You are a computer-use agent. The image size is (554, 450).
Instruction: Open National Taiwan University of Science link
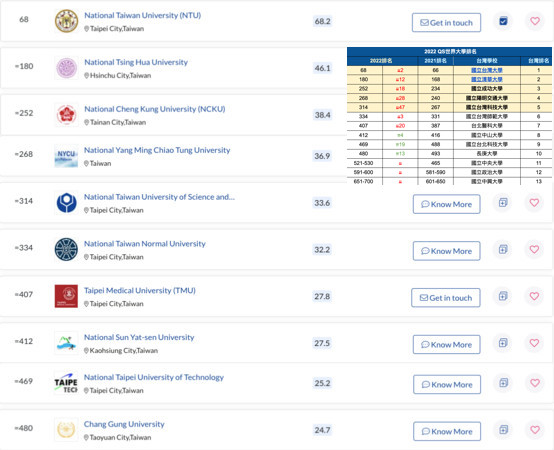(159, 197)
